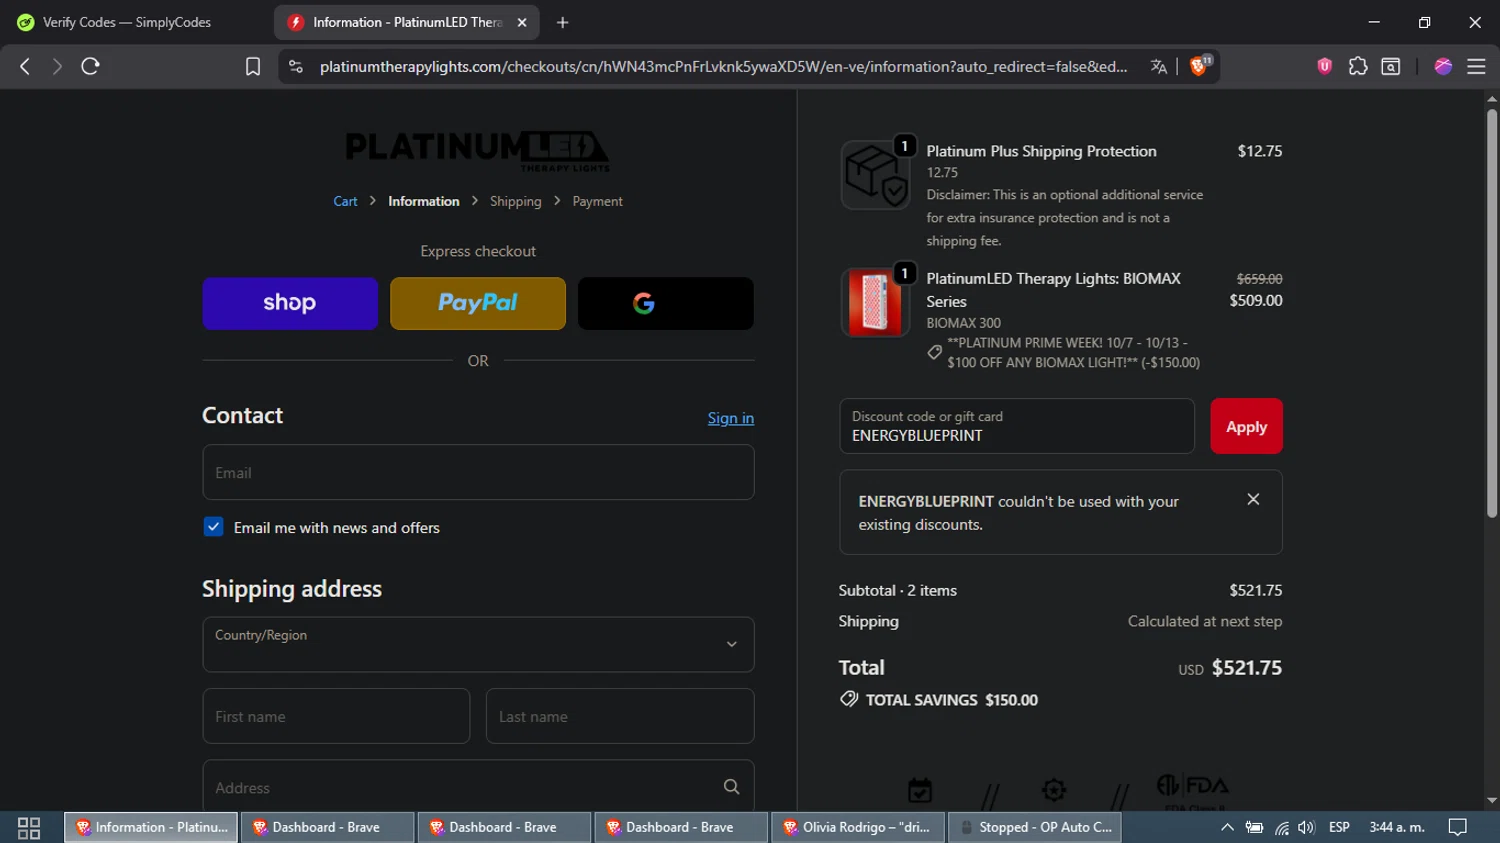This screenshot has width=1500, height=843.
Task: Open the extensions puzzle icon
Action: (x=1358, y=66)
